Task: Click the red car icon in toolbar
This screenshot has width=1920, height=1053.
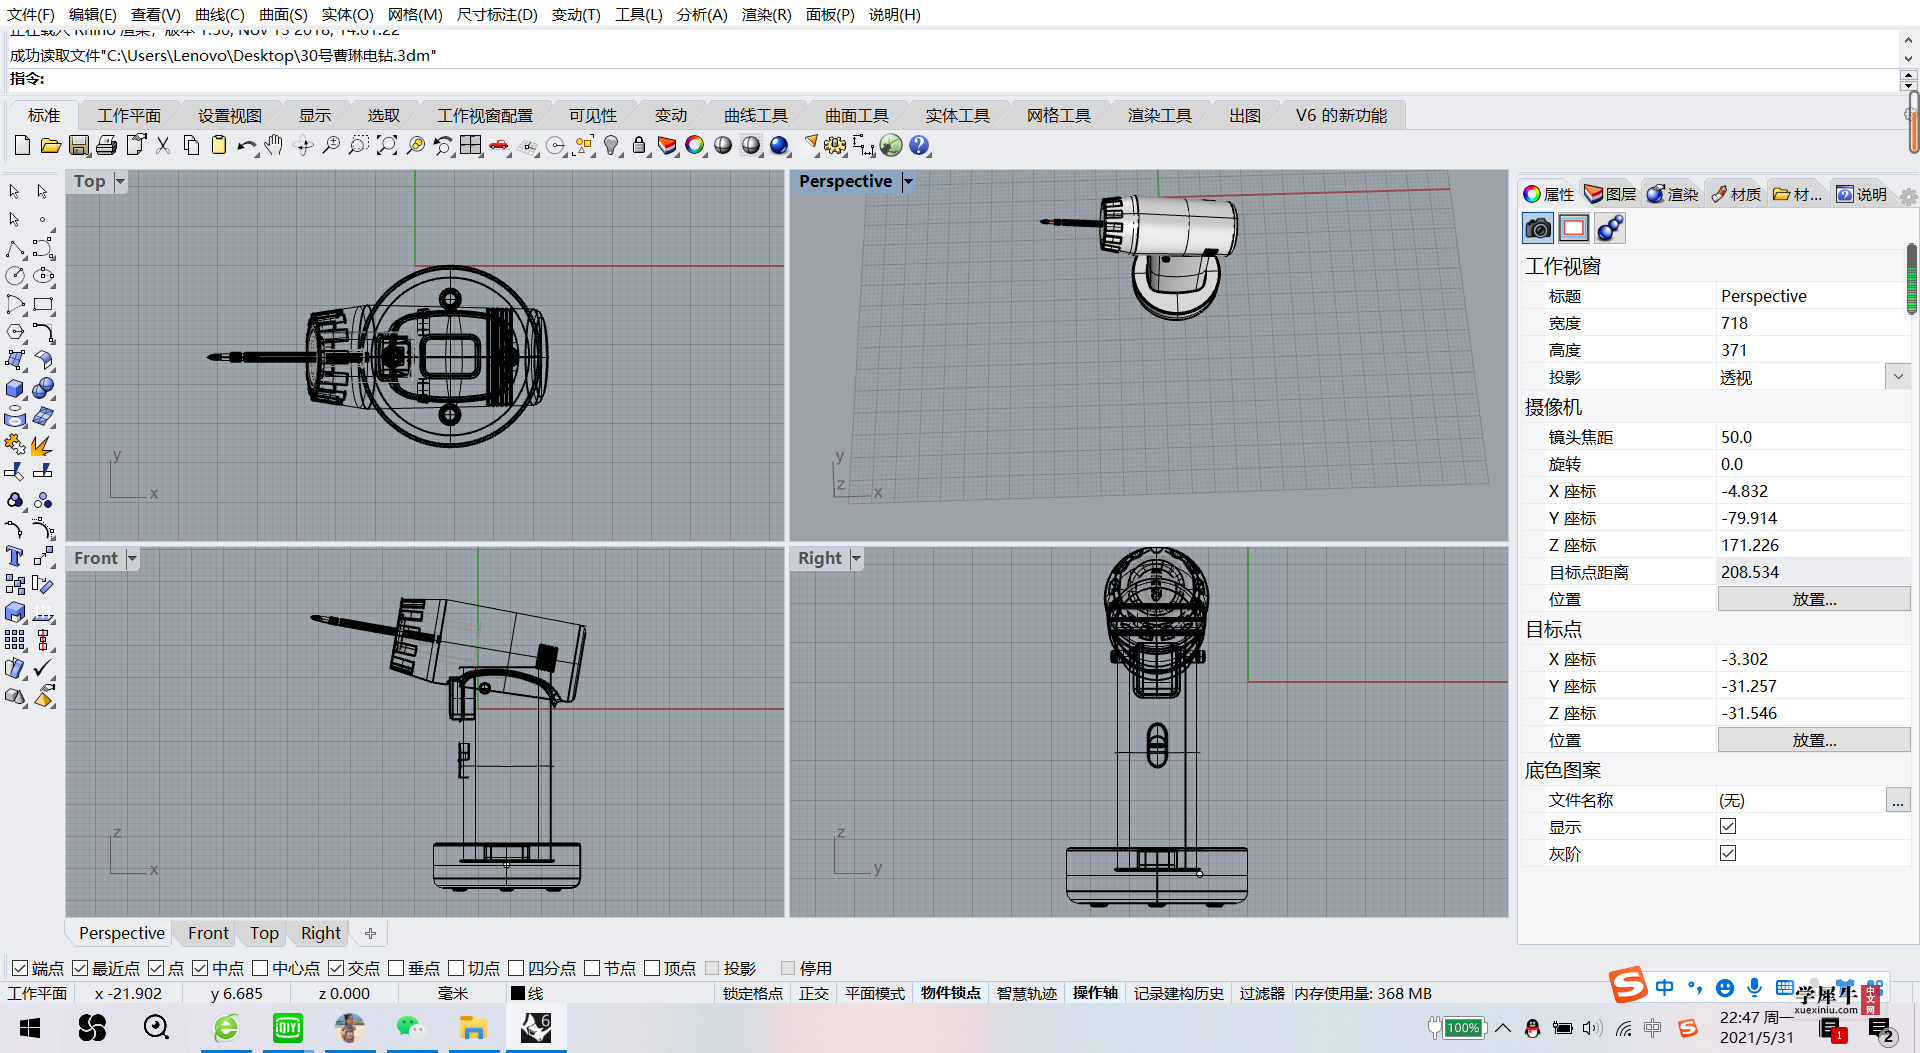Action: coord(499,146)
